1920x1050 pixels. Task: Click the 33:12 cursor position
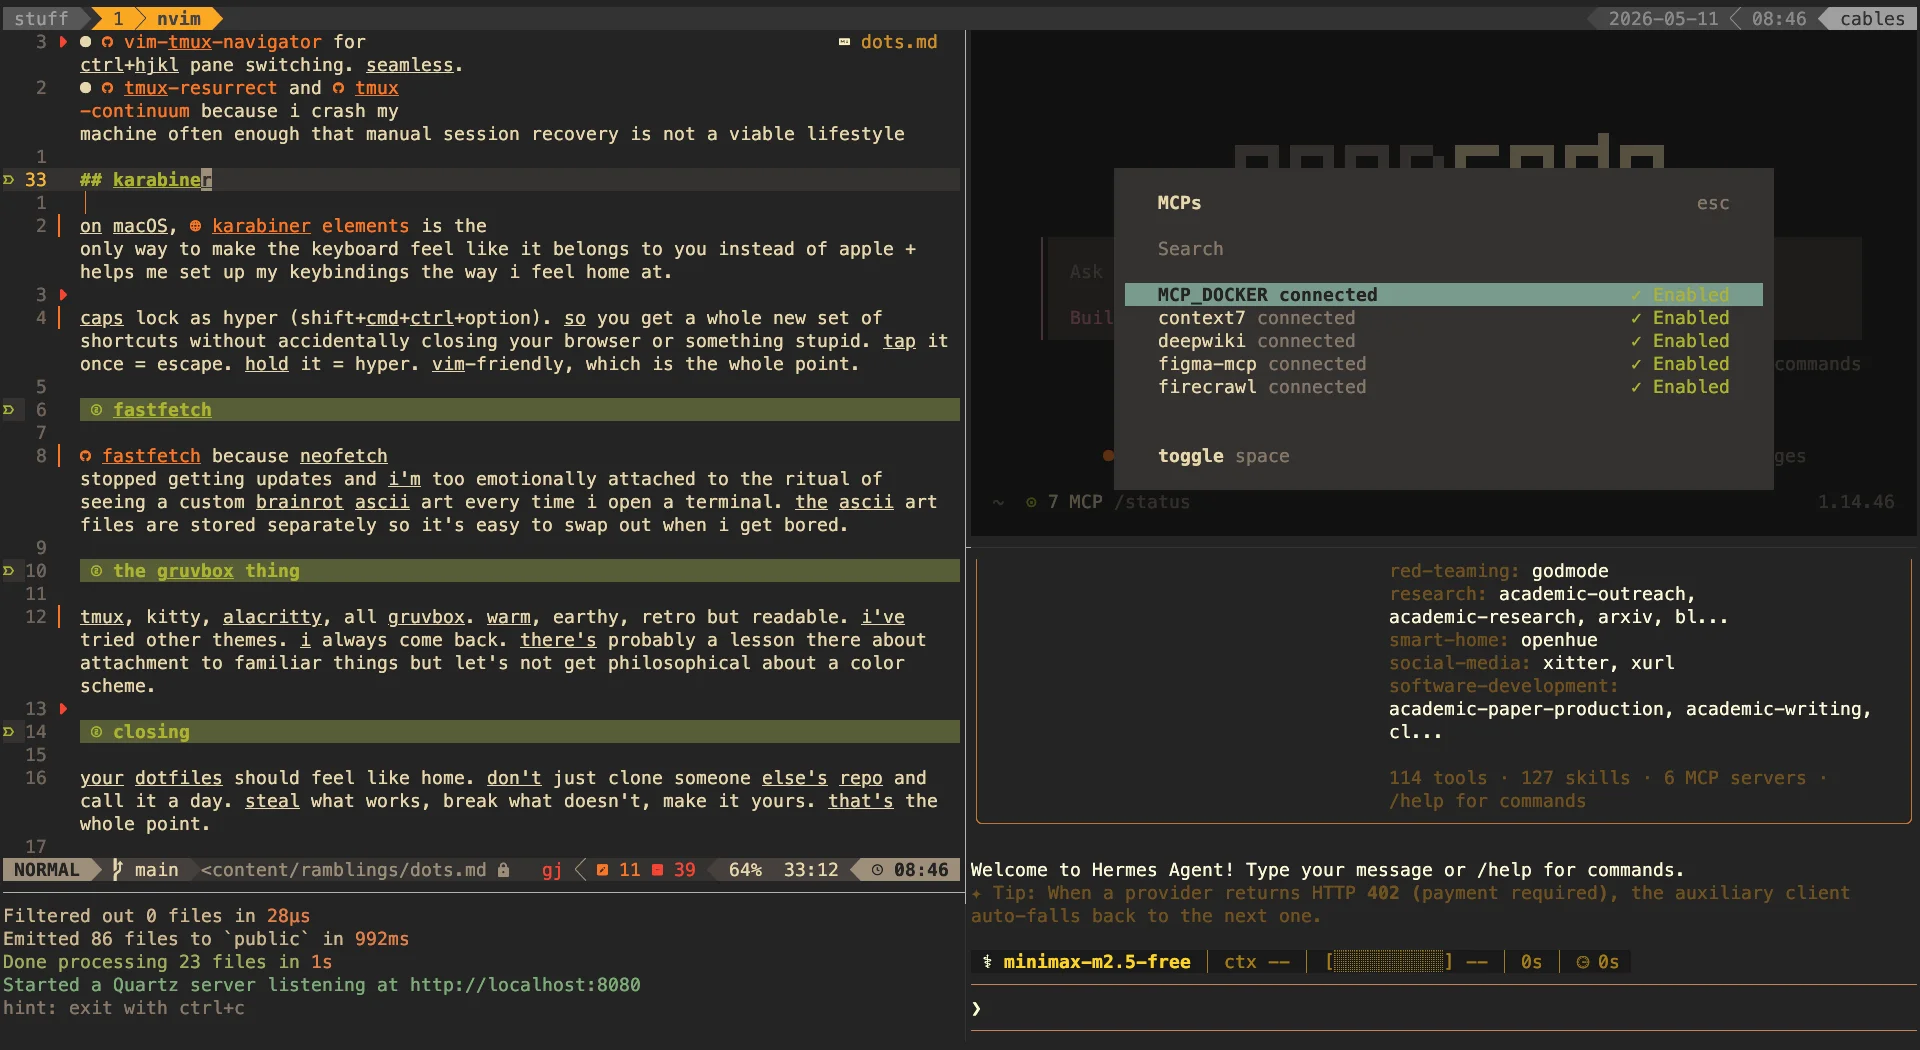pos(811,870)
